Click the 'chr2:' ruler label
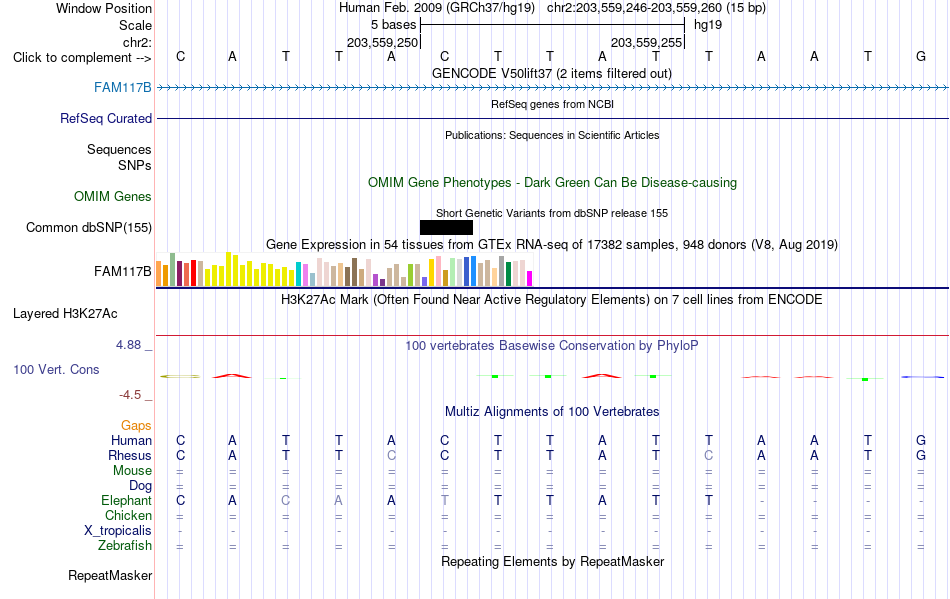 coord(137,42)
